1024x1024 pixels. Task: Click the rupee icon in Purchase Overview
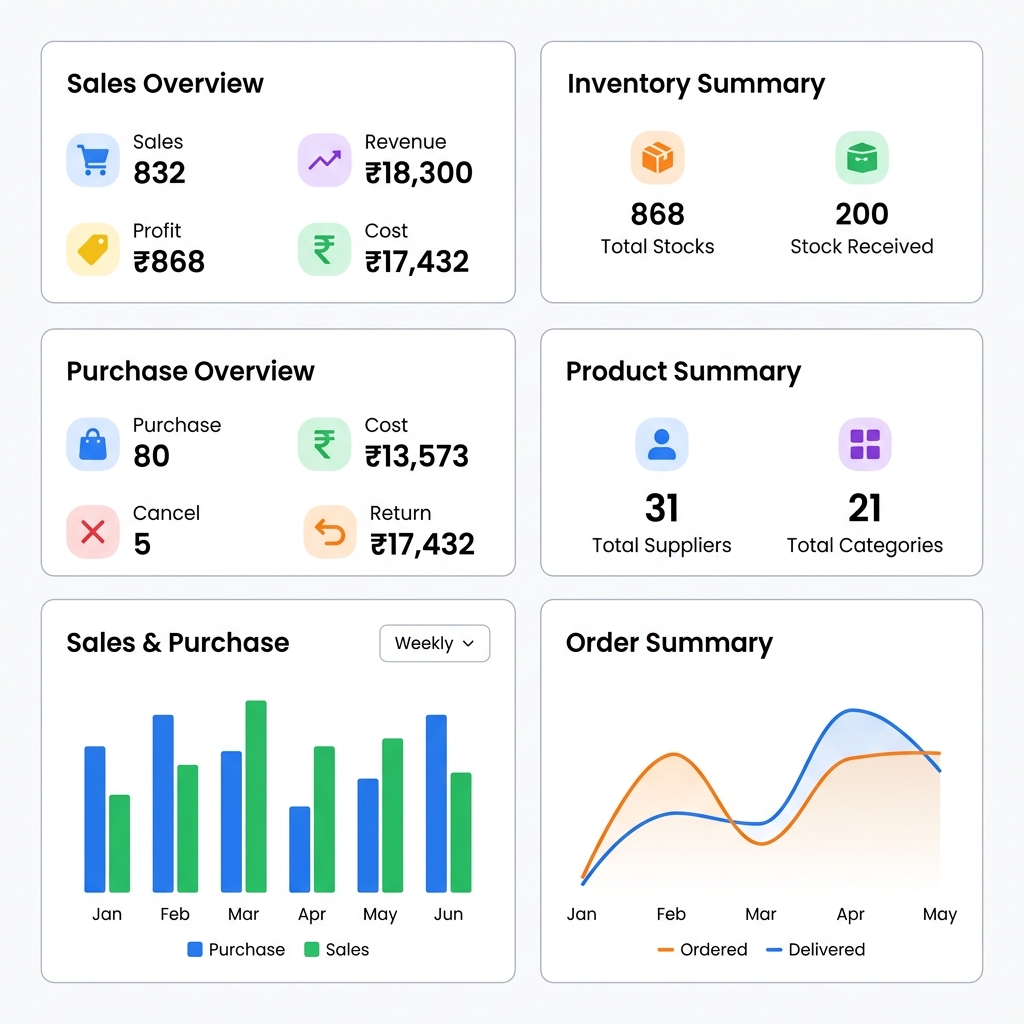(x=325, y=444)
